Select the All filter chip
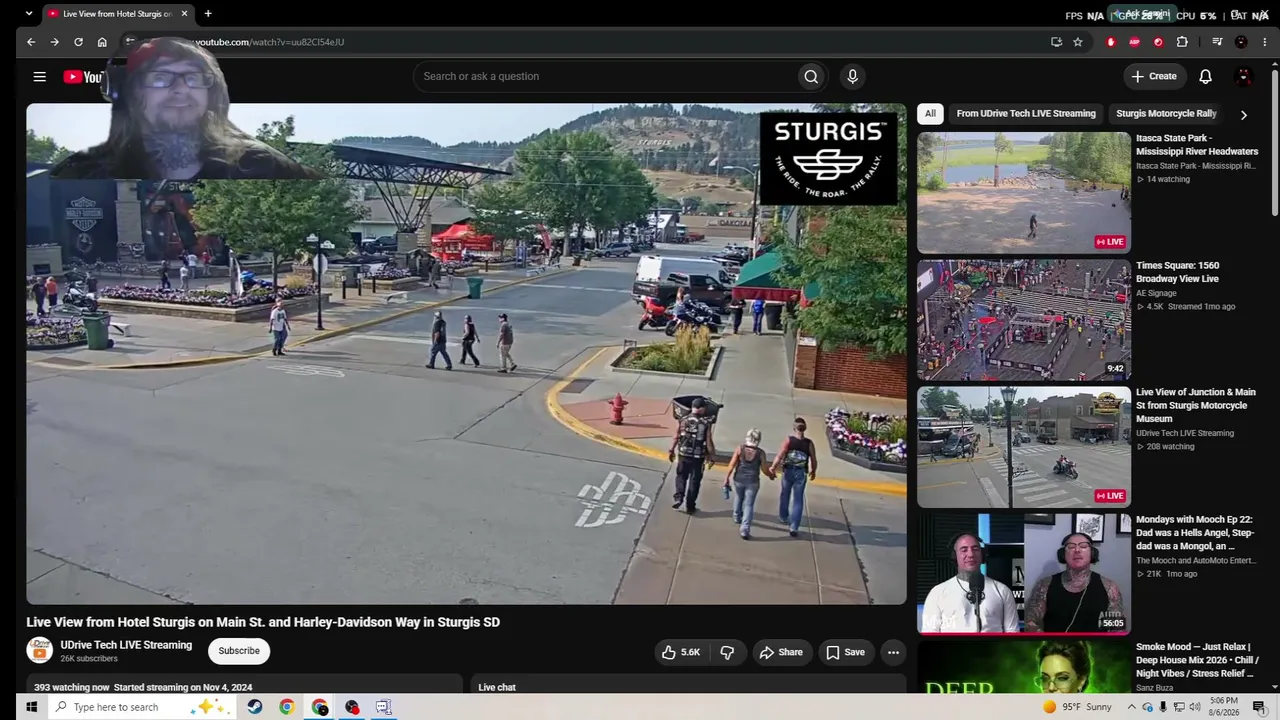 coord(930,114)
